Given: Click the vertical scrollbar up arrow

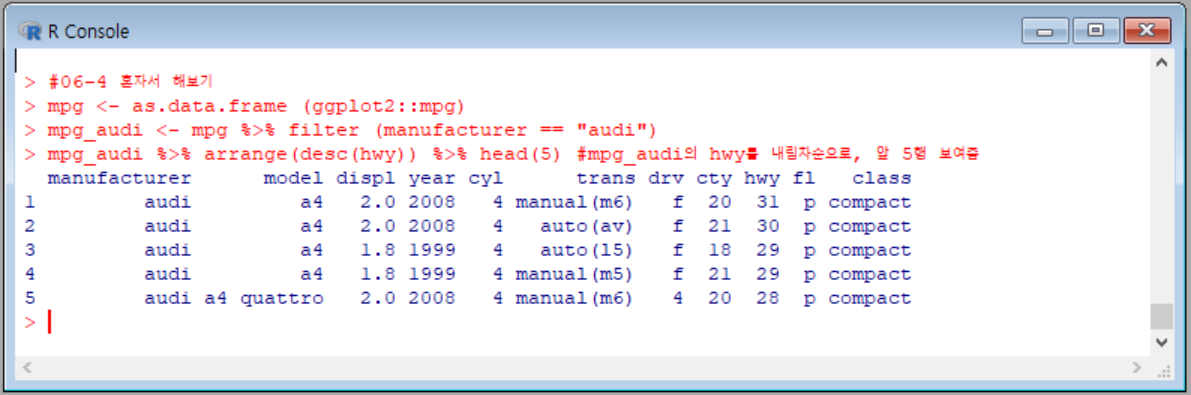Looking at the screenshot, I should (1161, 63).
